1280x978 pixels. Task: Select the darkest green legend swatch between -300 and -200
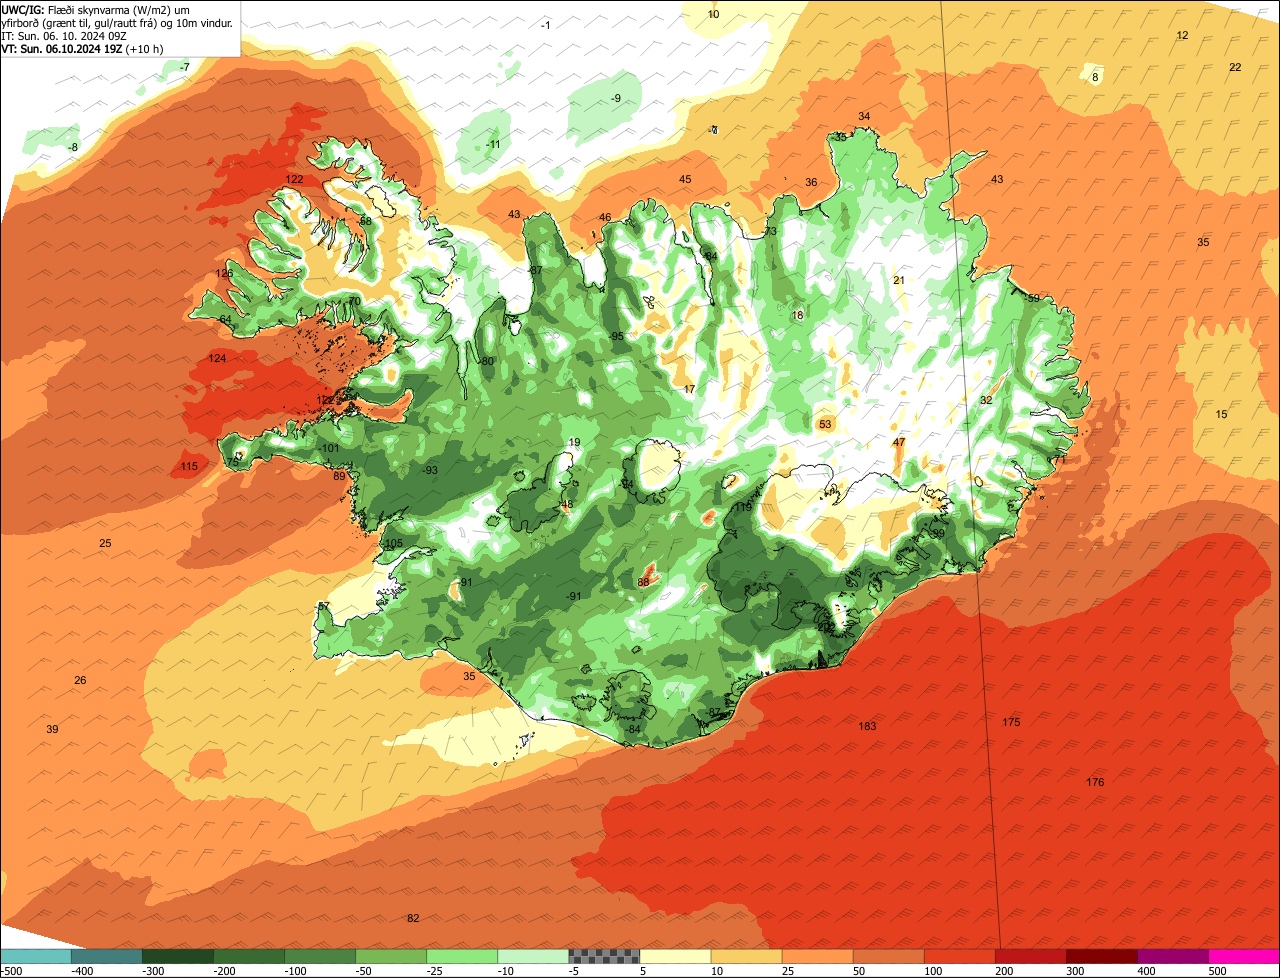click(x=177, y=956)
